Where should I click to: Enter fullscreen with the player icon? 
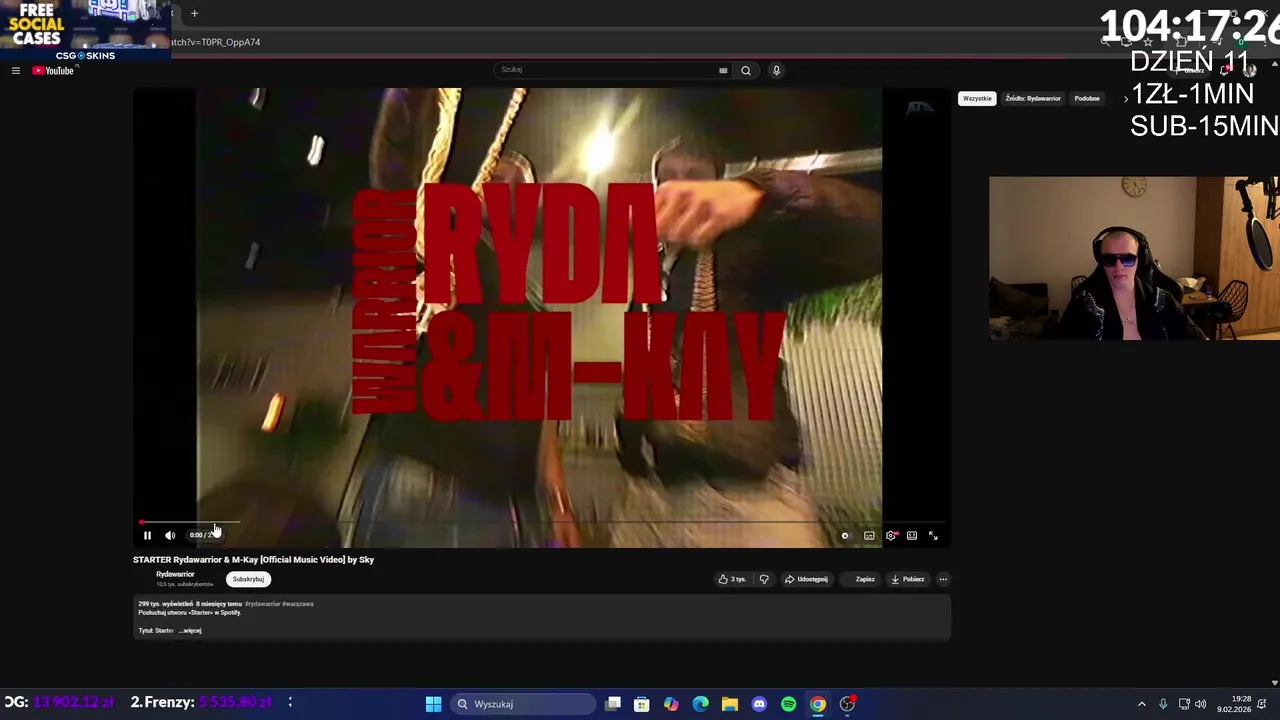click(933, 536)
